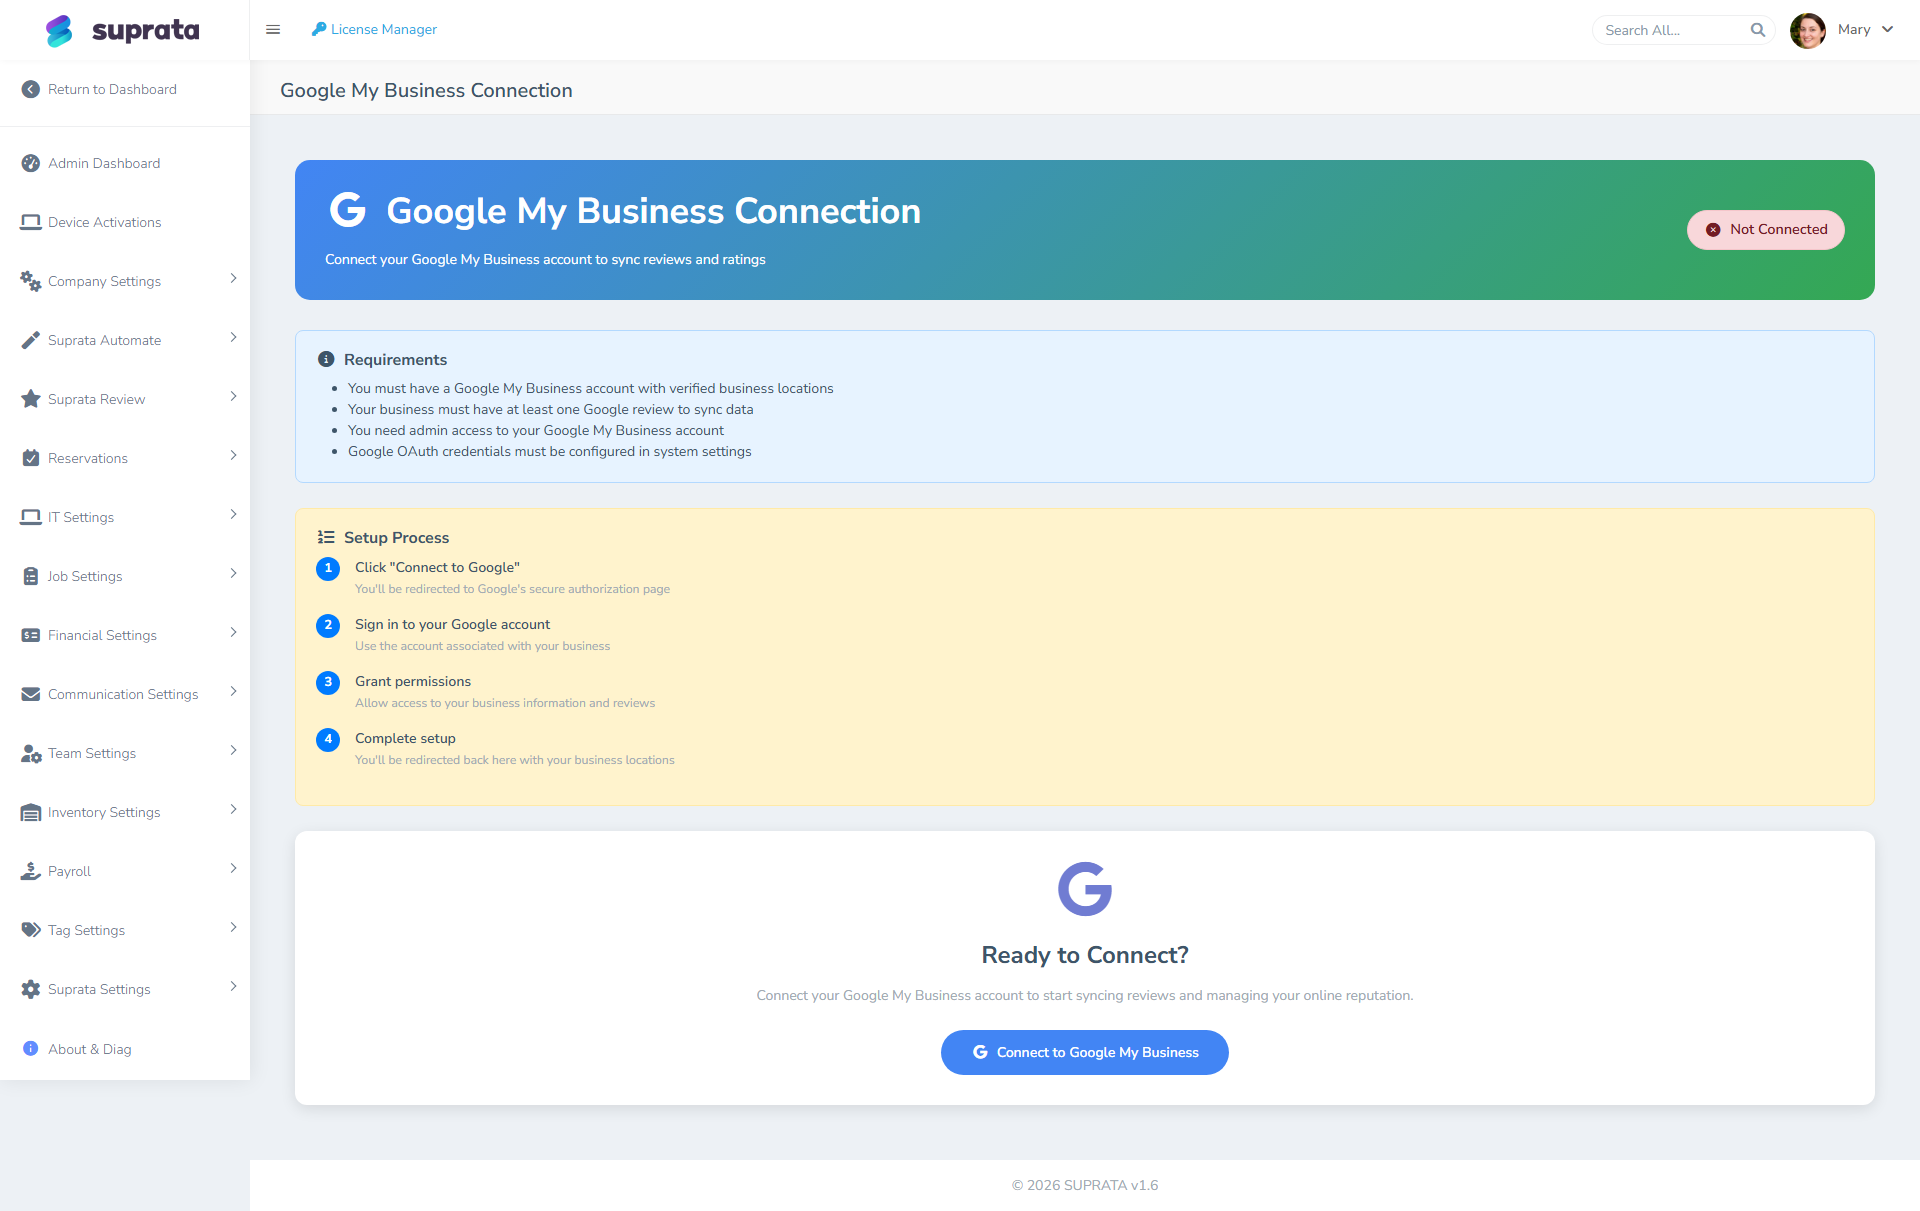The width and height of the screenshot is (1920, 1211).
Task: Click the Suprata logo
Action: point(122,30)
